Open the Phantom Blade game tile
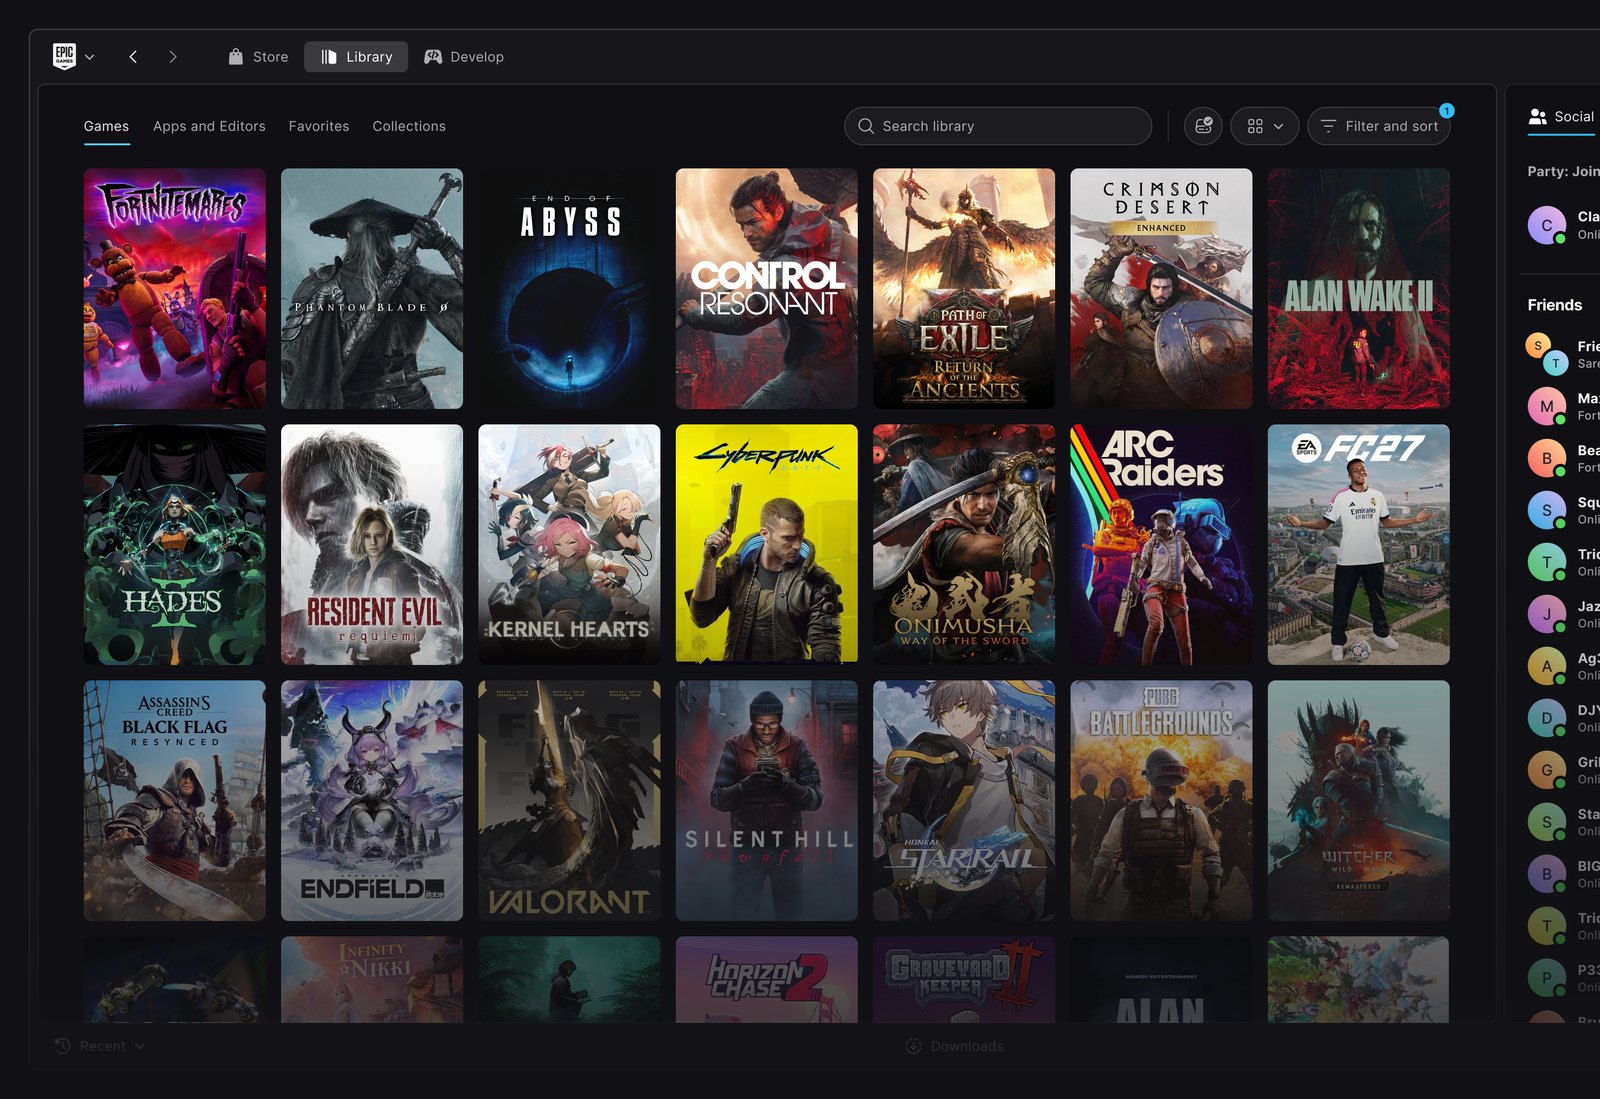 [372, 288]
